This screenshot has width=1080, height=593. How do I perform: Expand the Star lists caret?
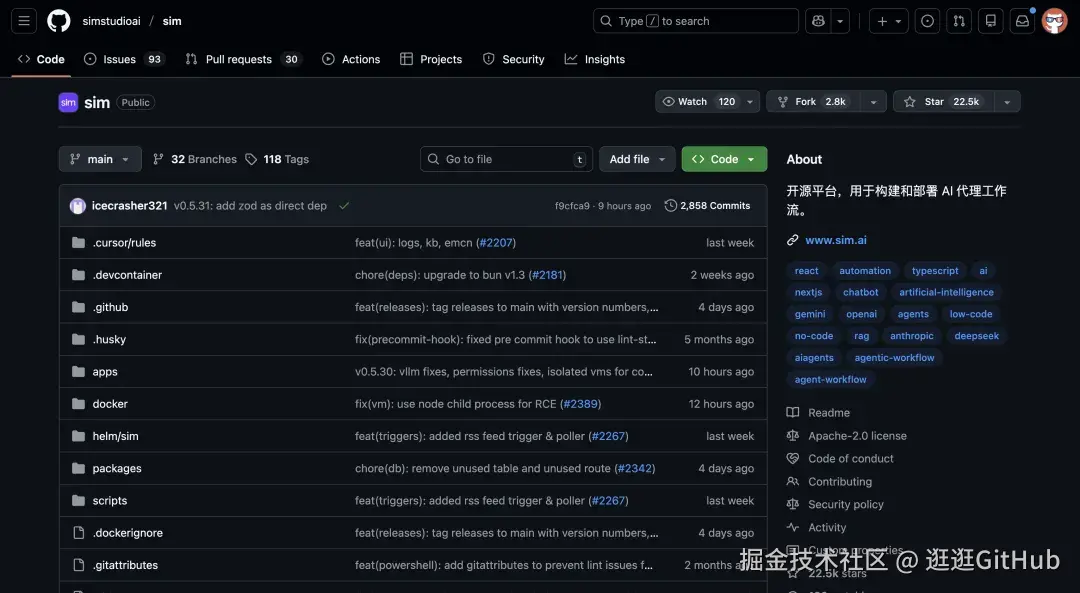1007,102
